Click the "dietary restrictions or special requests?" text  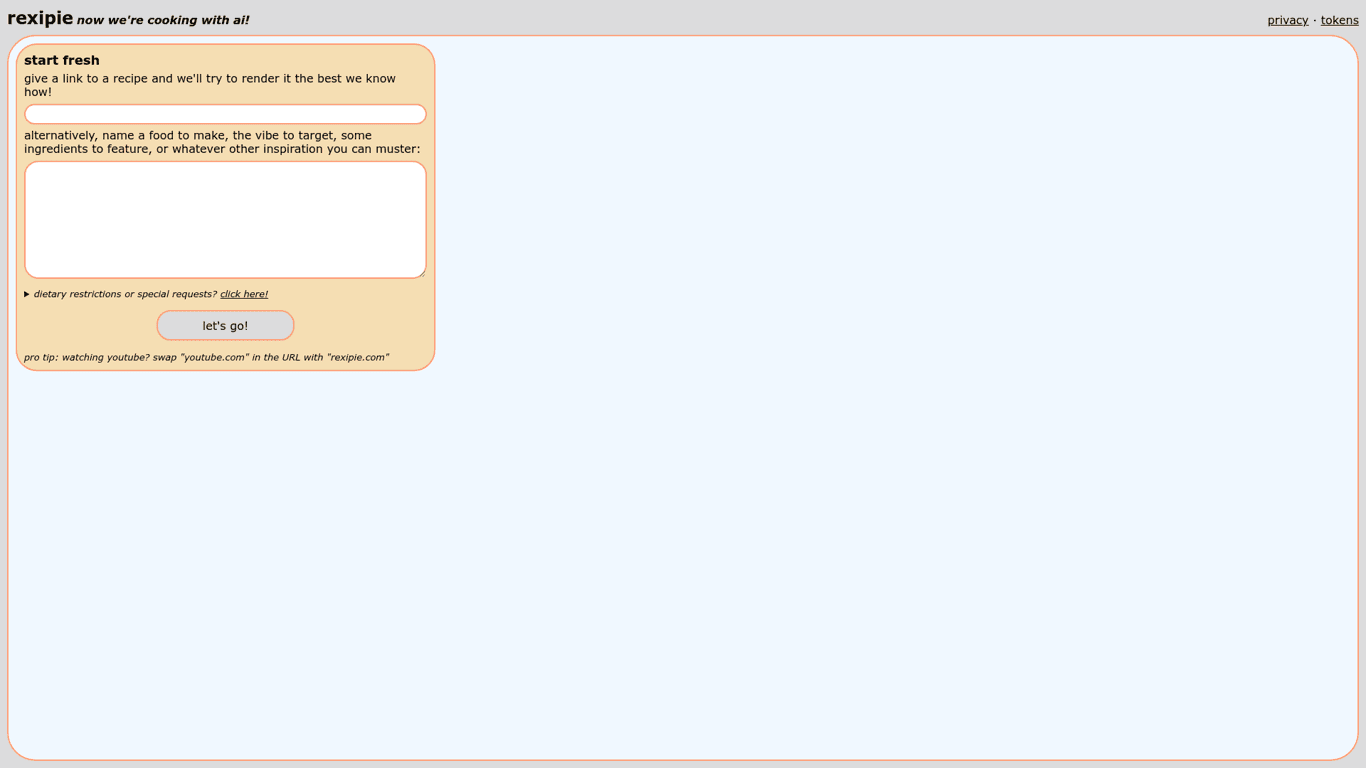(125, 294)
